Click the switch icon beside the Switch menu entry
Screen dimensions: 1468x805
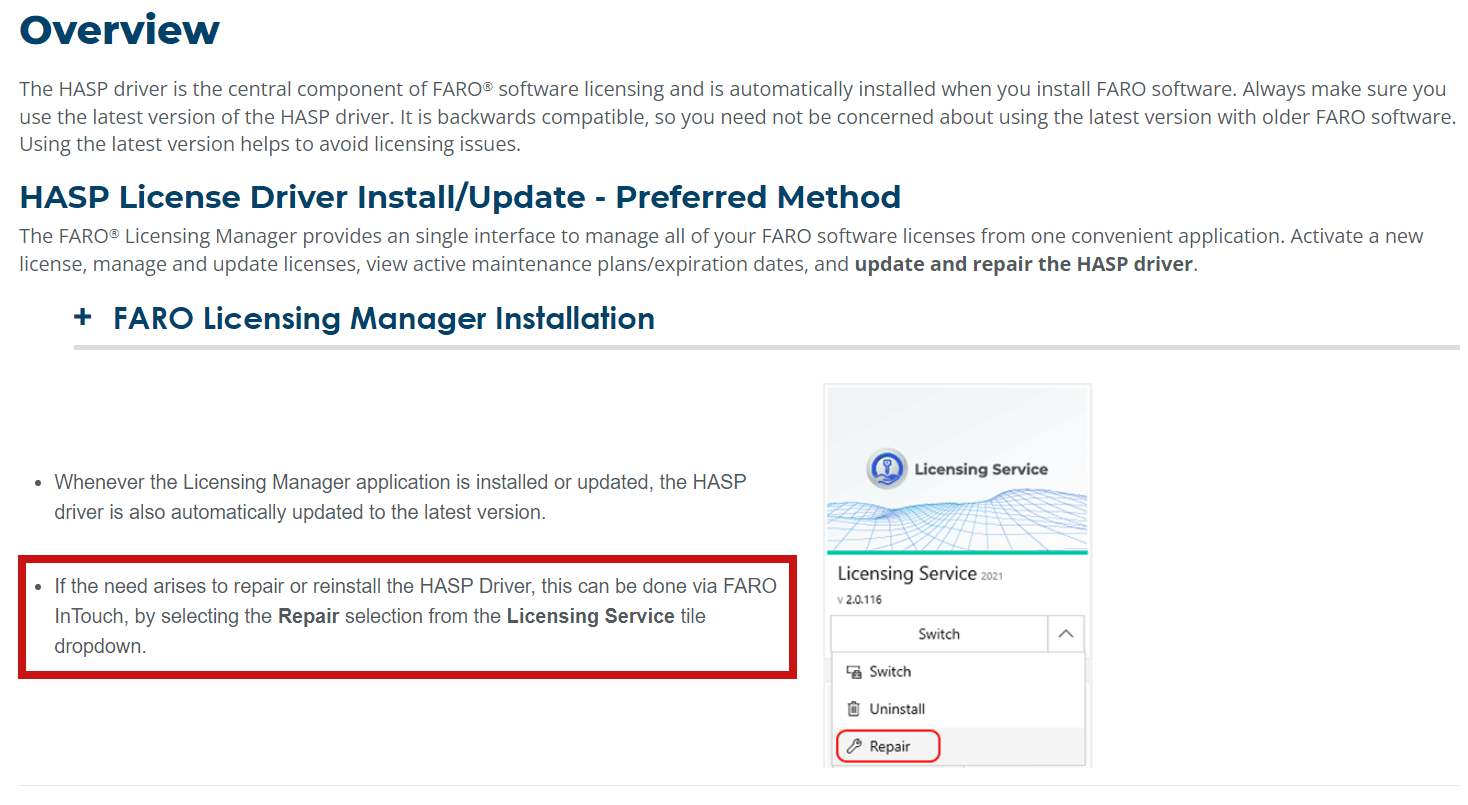point(853,672)
